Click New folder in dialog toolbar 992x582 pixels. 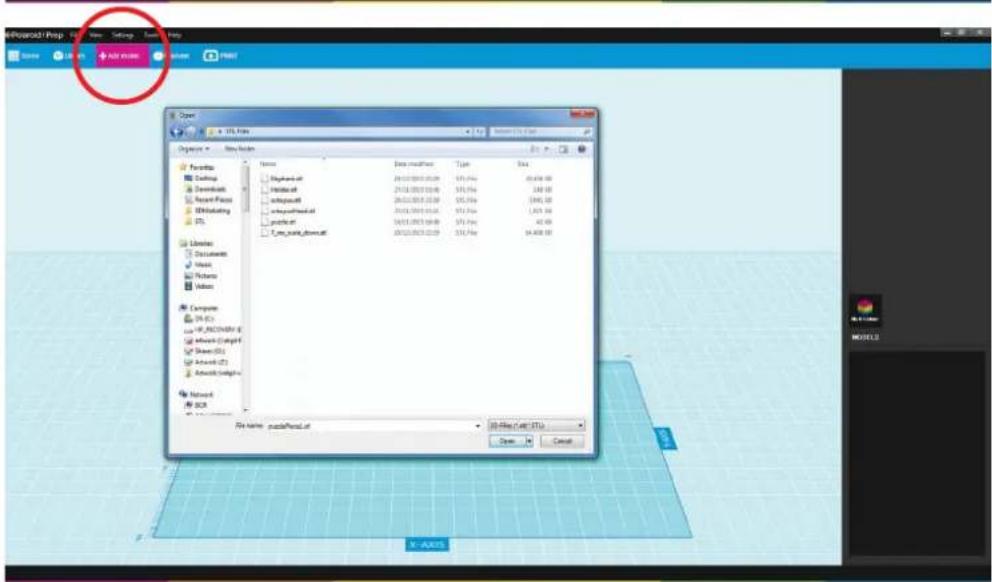pyautogui.click(x=240, y=149)
